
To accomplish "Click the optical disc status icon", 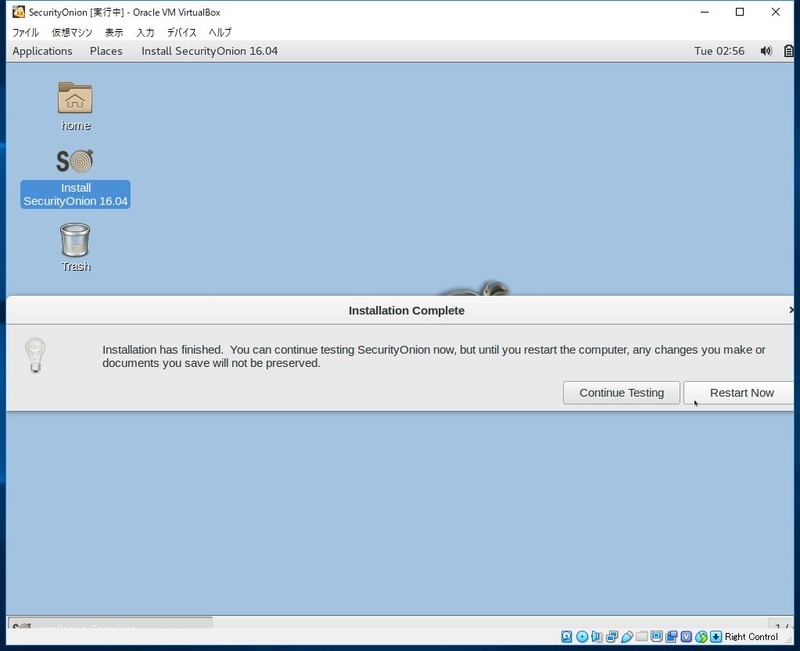I will click(582, 636).
